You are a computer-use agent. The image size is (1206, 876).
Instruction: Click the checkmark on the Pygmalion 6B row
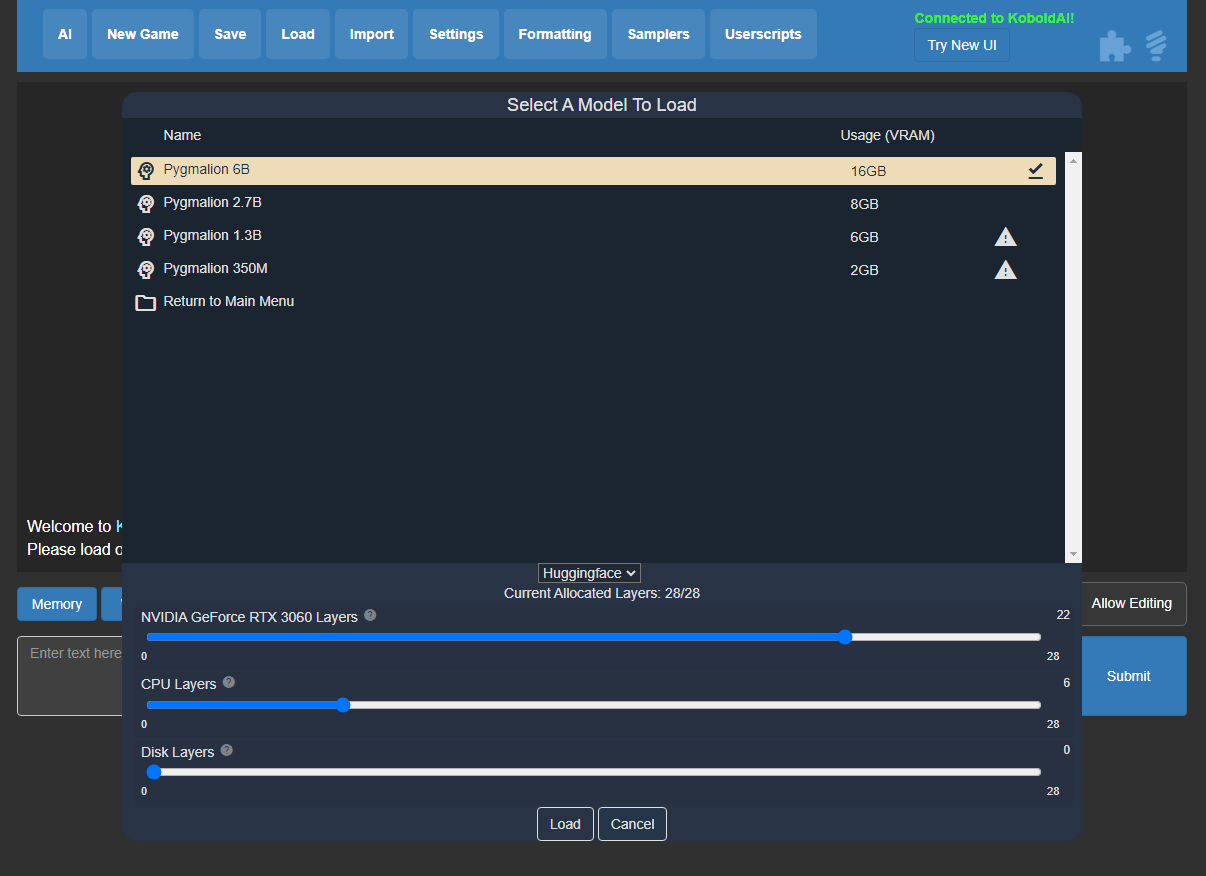click(x=1036, y=170)
